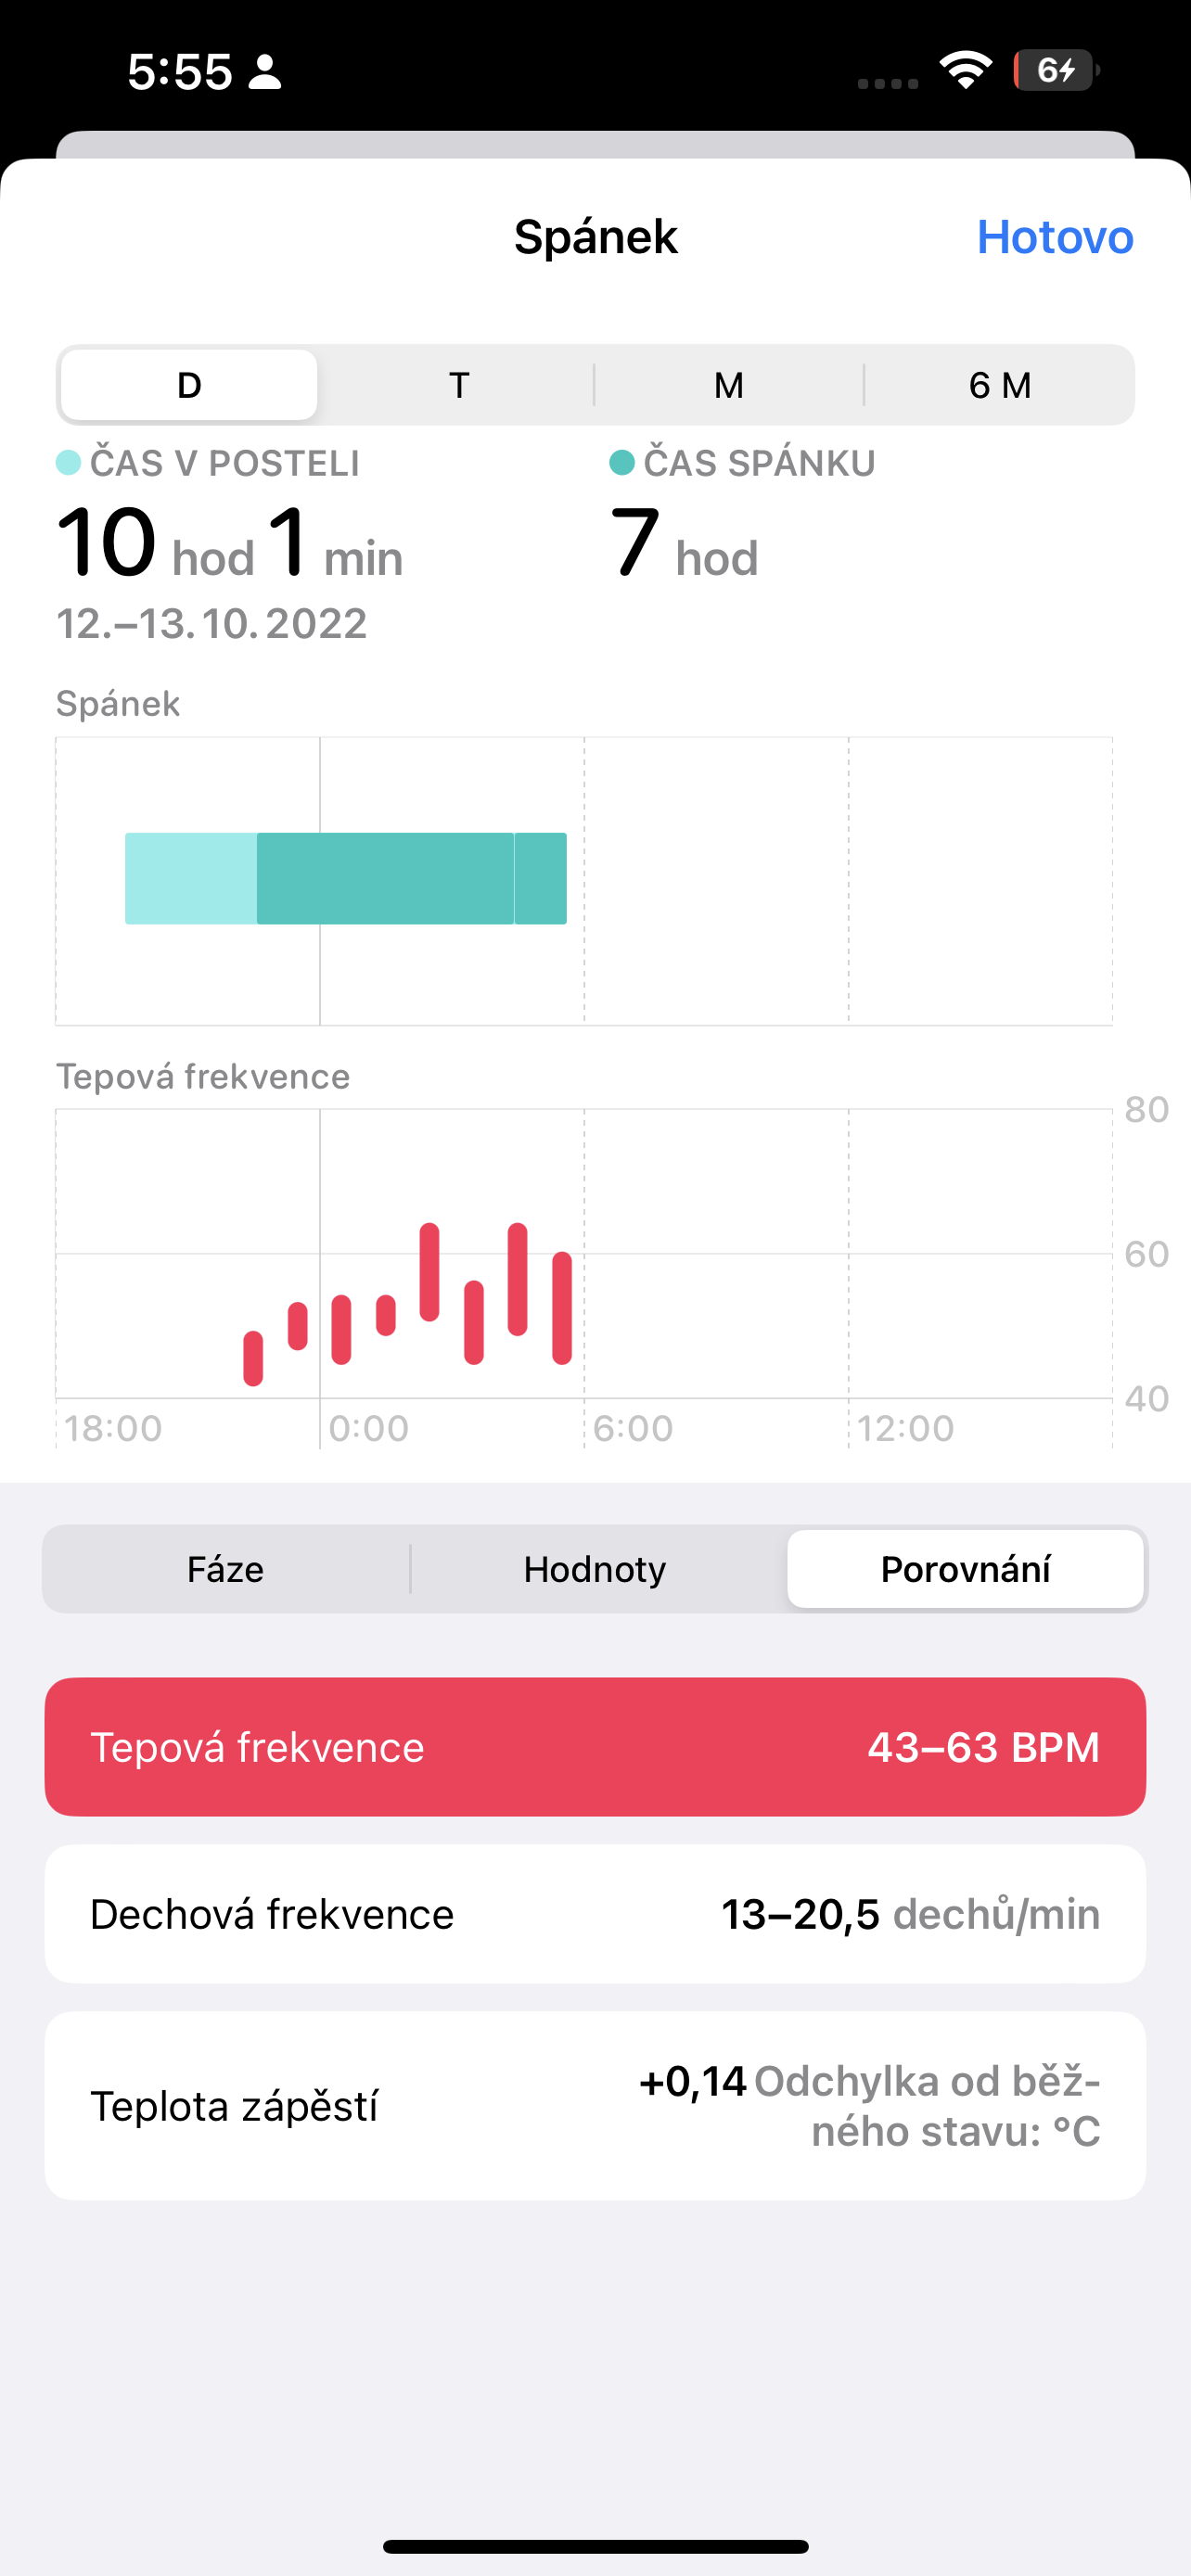
Task: Tap the Hotovo done button
Action: [1054, 237]
